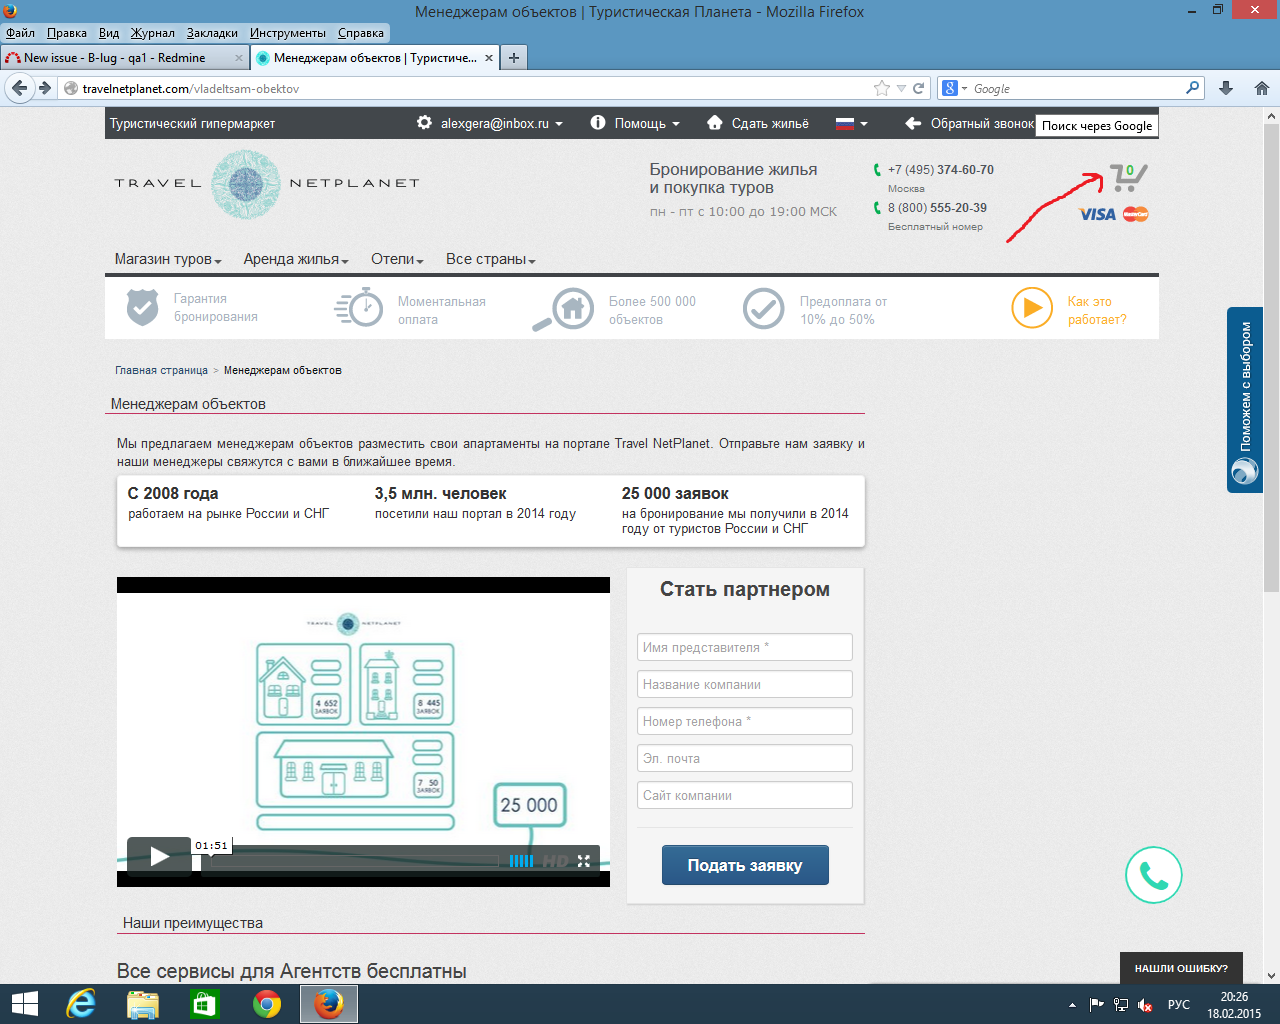Open Chrome from the taskbar
This screenshot has height=1024, width=1280.
click(x=266, y=1004)
